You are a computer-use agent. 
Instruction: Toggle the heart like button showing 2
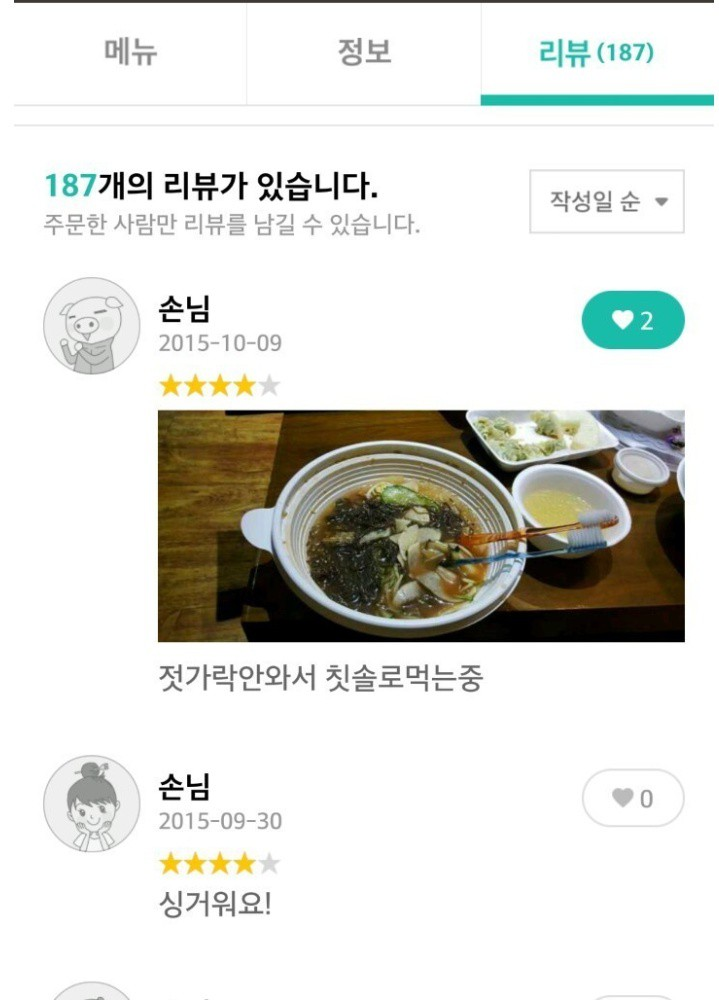click(633, 320)
